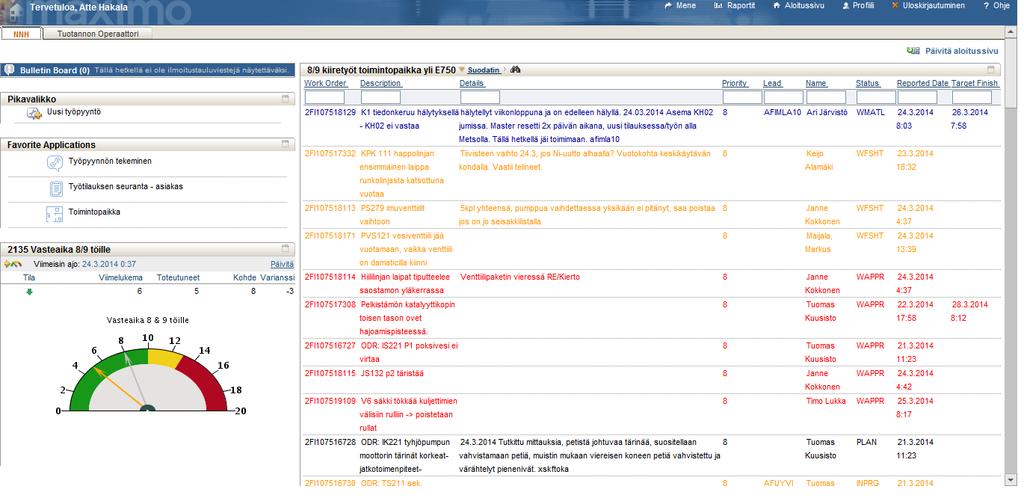The width and height of the screenshot is (1024, 501).
Task: Click the page vertical scrollbar down arrow
Action: coord(1012,479)
